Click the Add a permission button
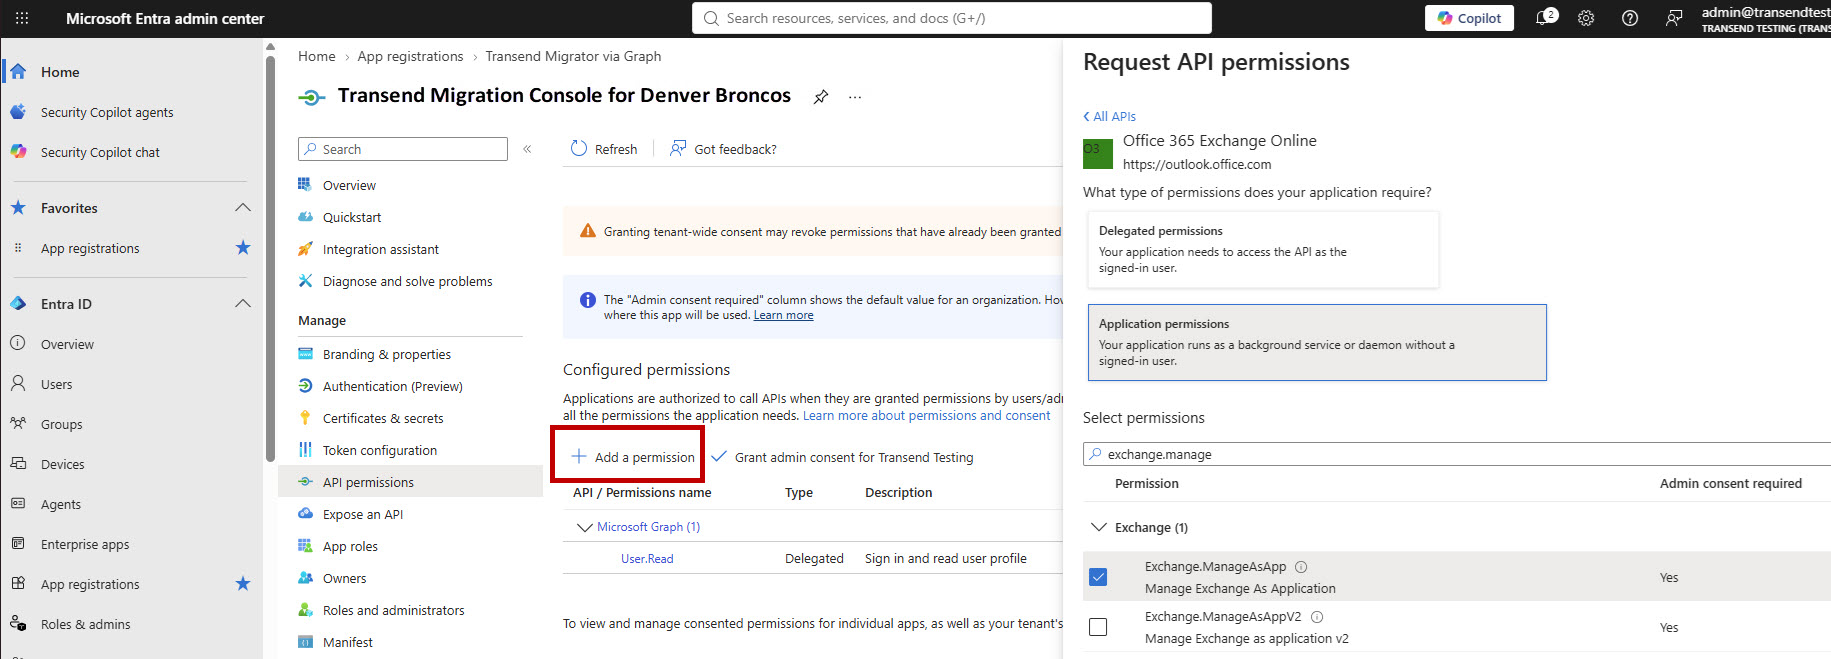 pos(632,457)
